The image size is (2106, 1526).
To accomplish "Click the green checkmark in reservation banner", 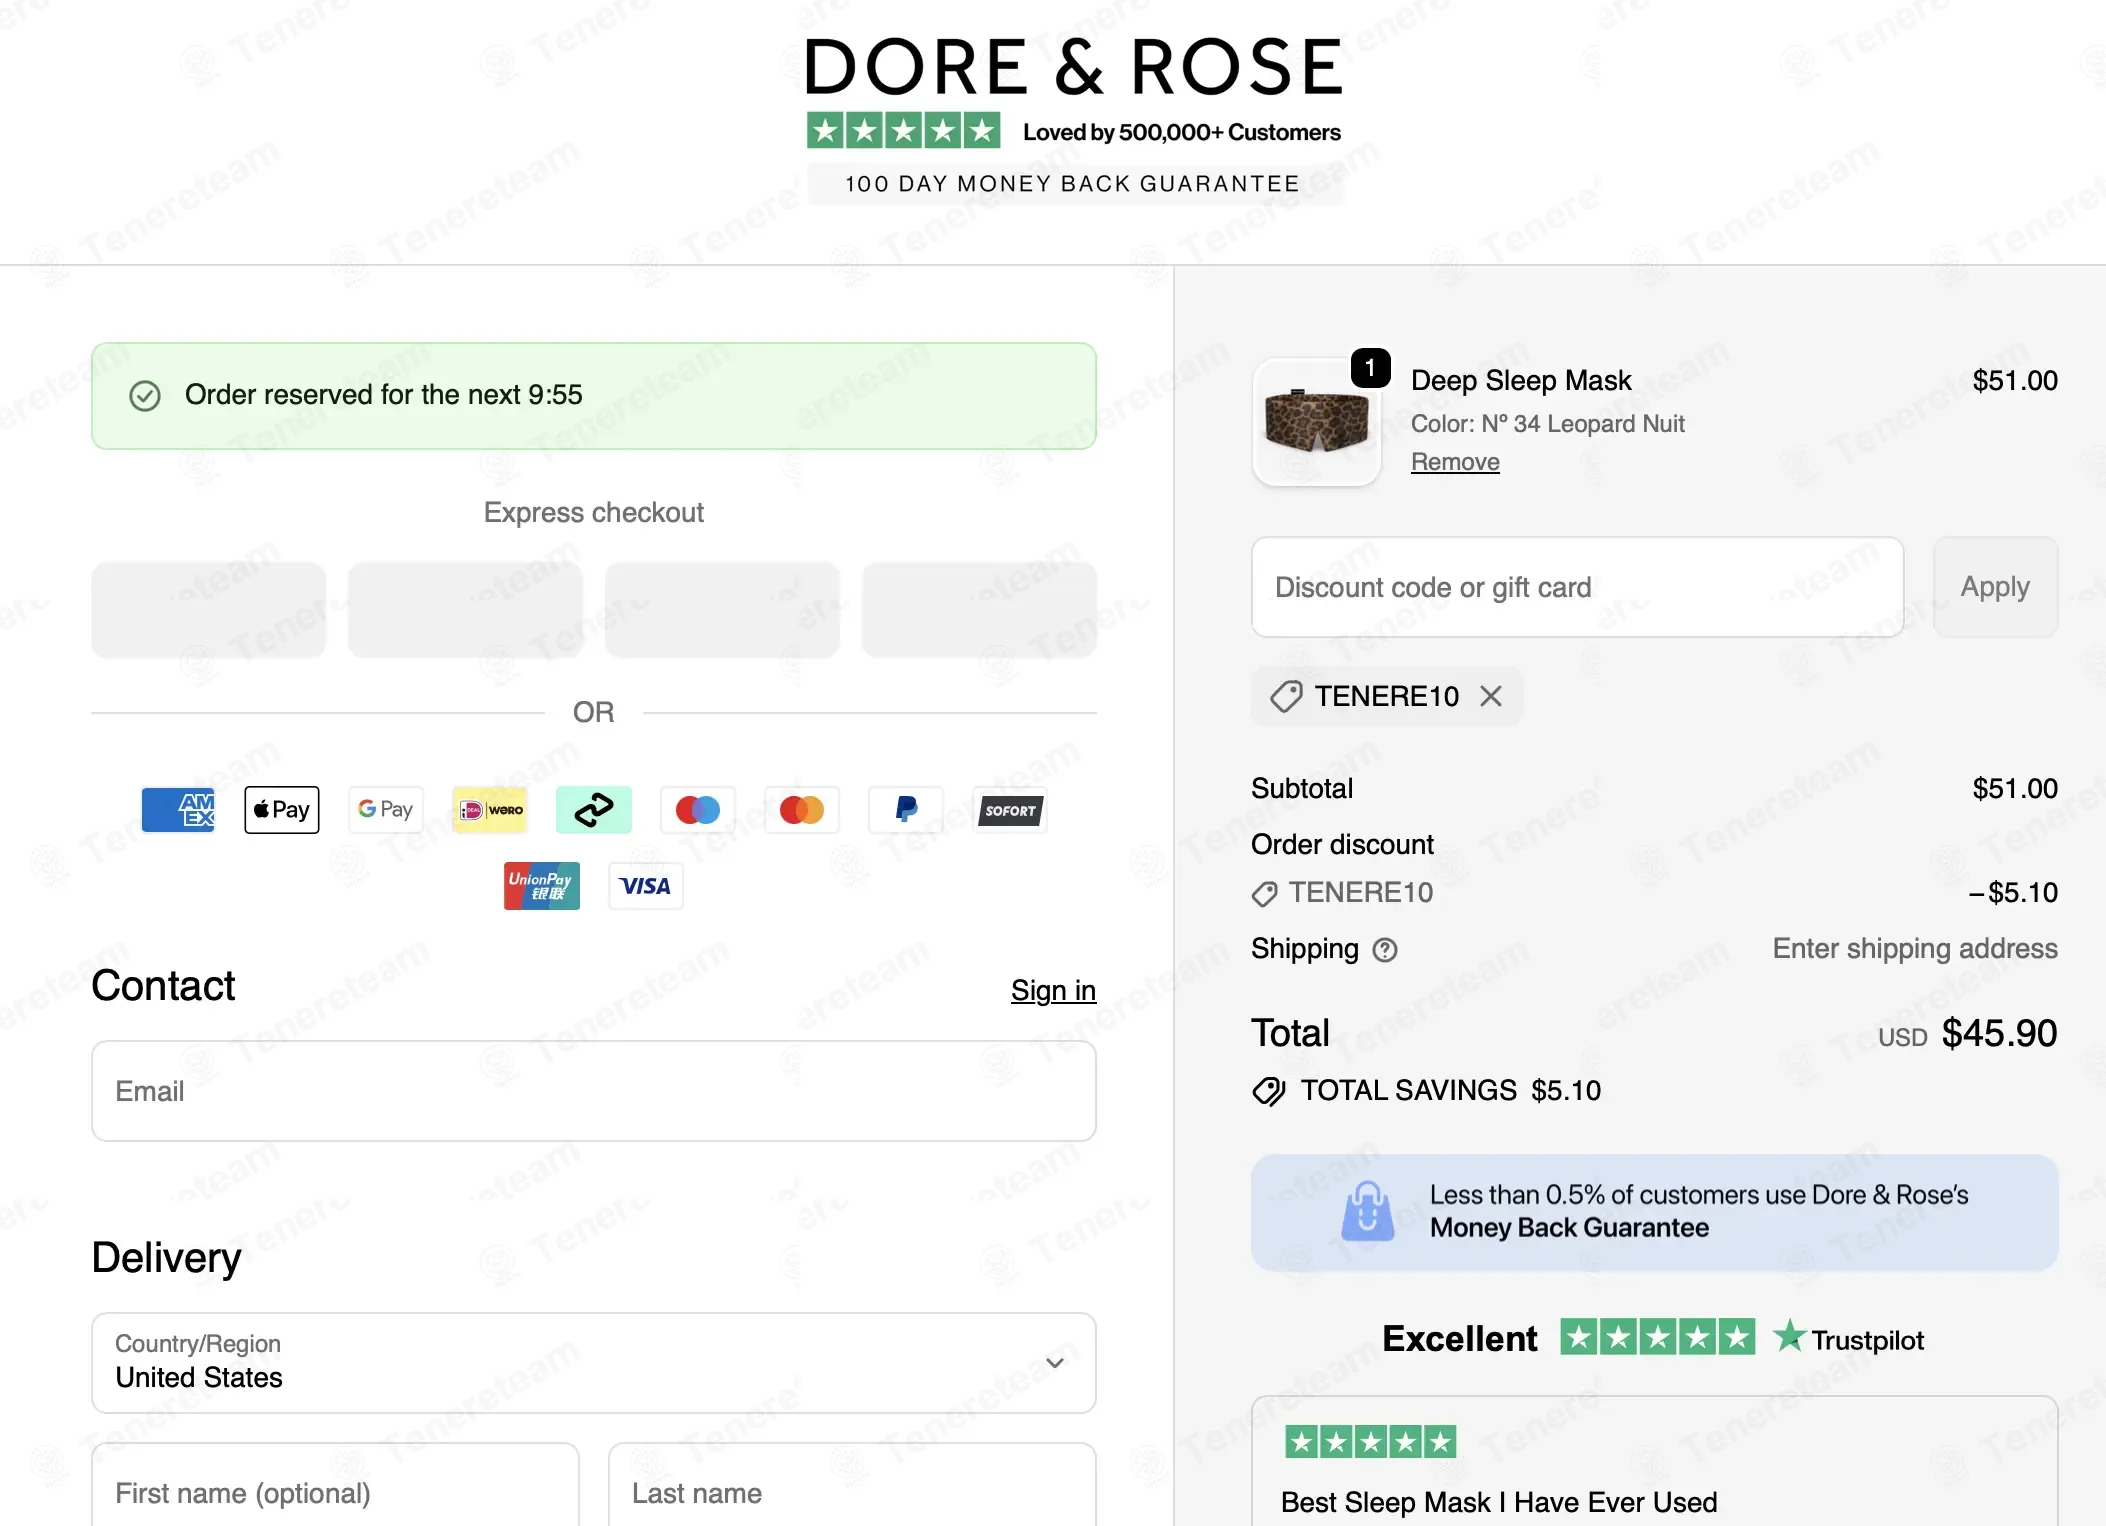I will [x=145, y=396].
